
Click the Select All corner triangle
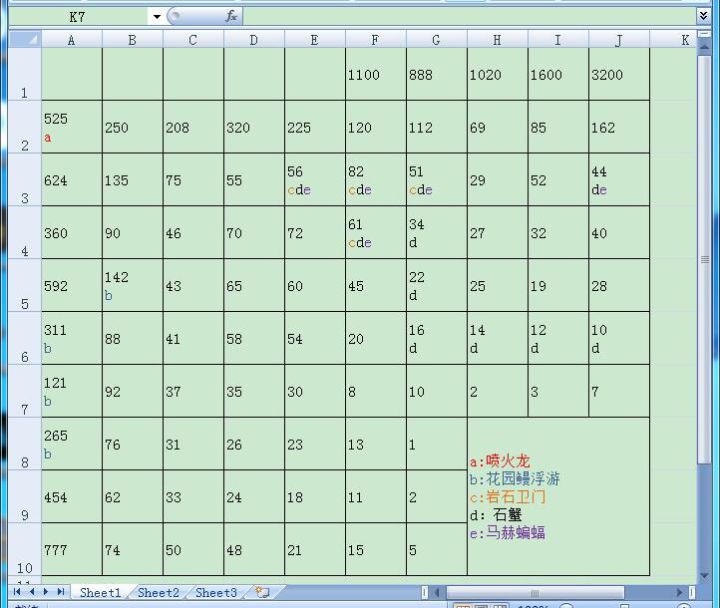(x=25, y=39)
